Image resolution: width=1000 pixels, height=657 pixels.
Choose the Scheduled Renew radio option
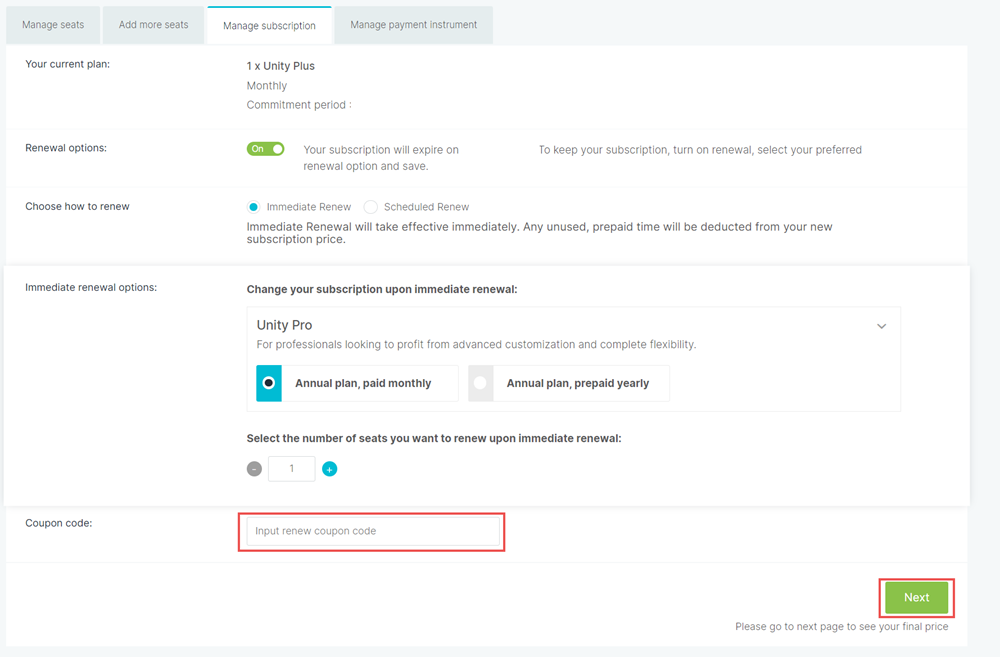click(371, 207)
